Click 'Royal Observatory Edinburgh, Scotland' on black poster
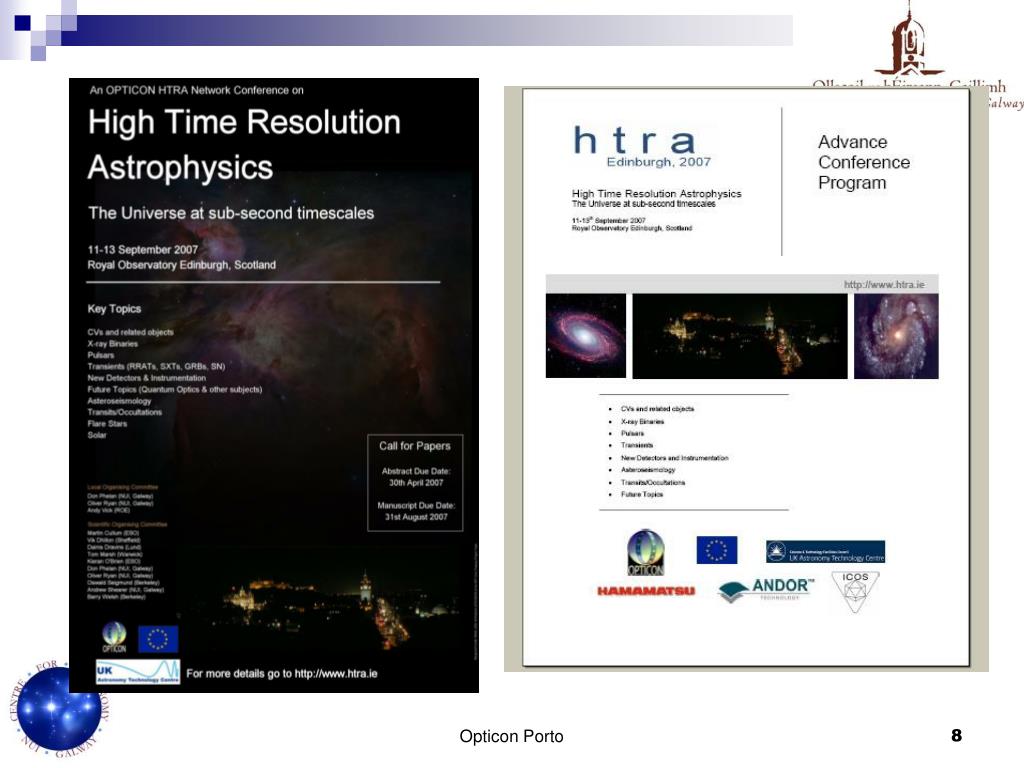 [182, 265]
